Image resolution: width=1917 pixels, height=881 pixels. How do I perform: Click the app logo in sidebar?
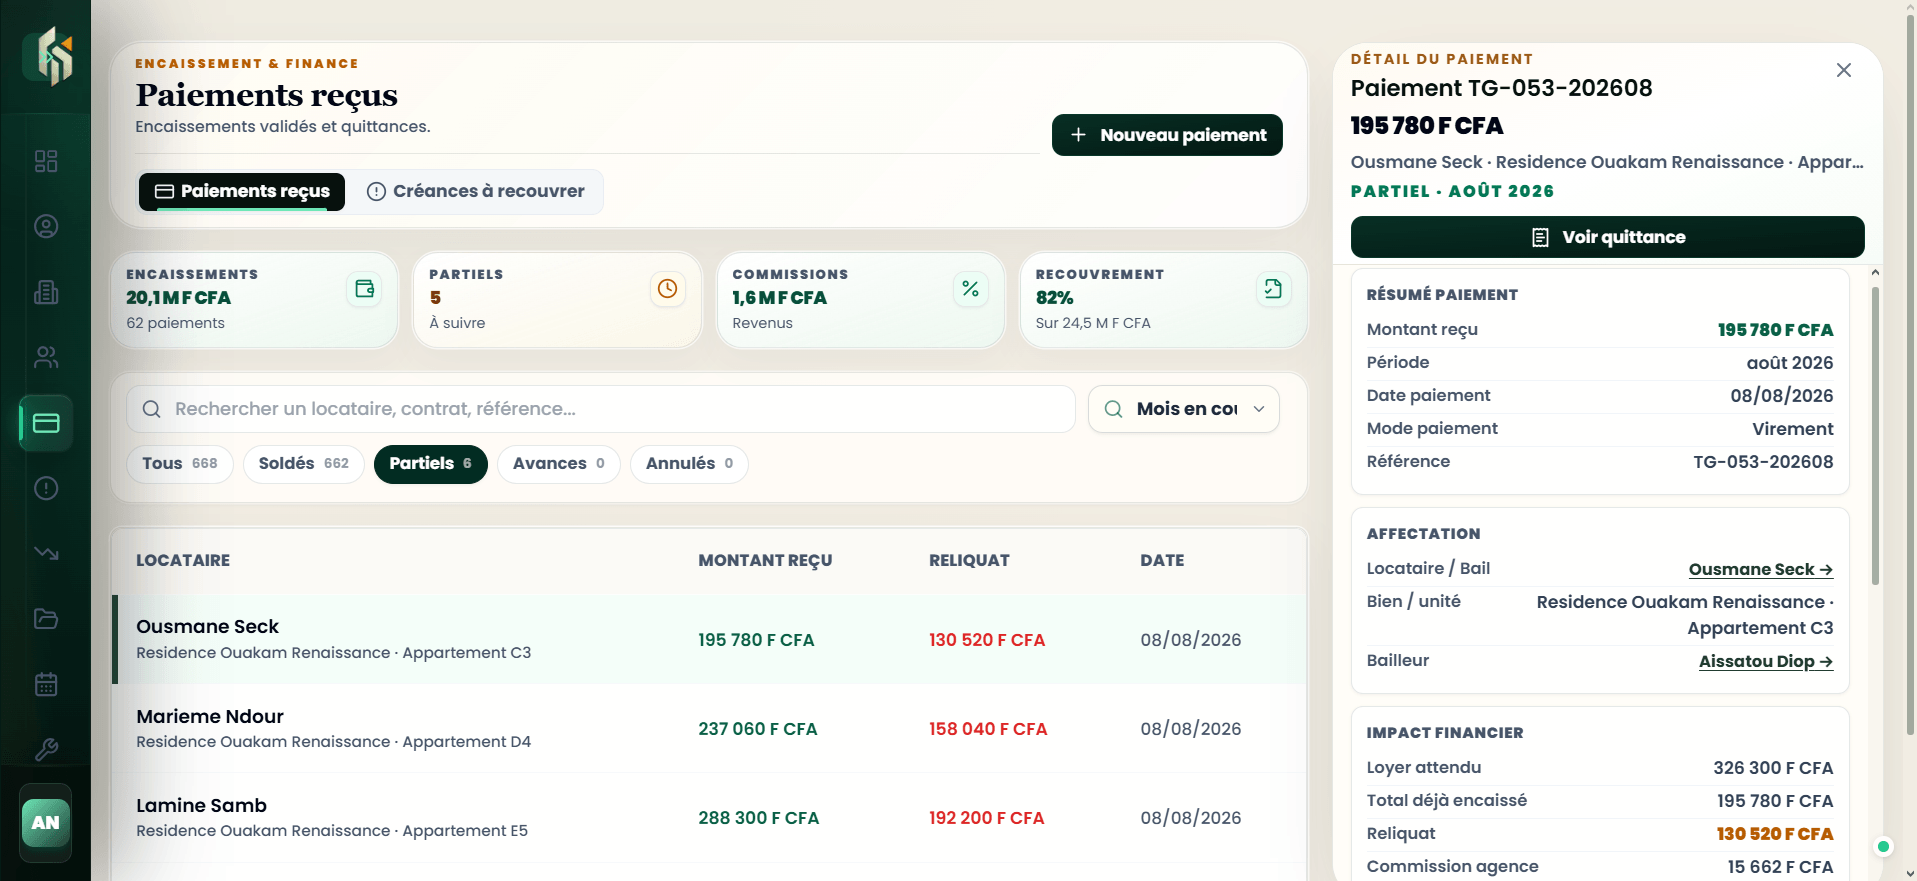[48, 56]
